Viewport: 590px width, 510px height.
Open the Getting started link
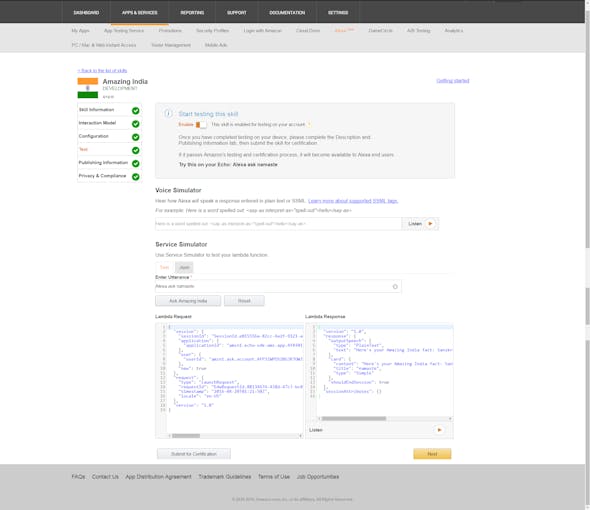coord(453,81)
